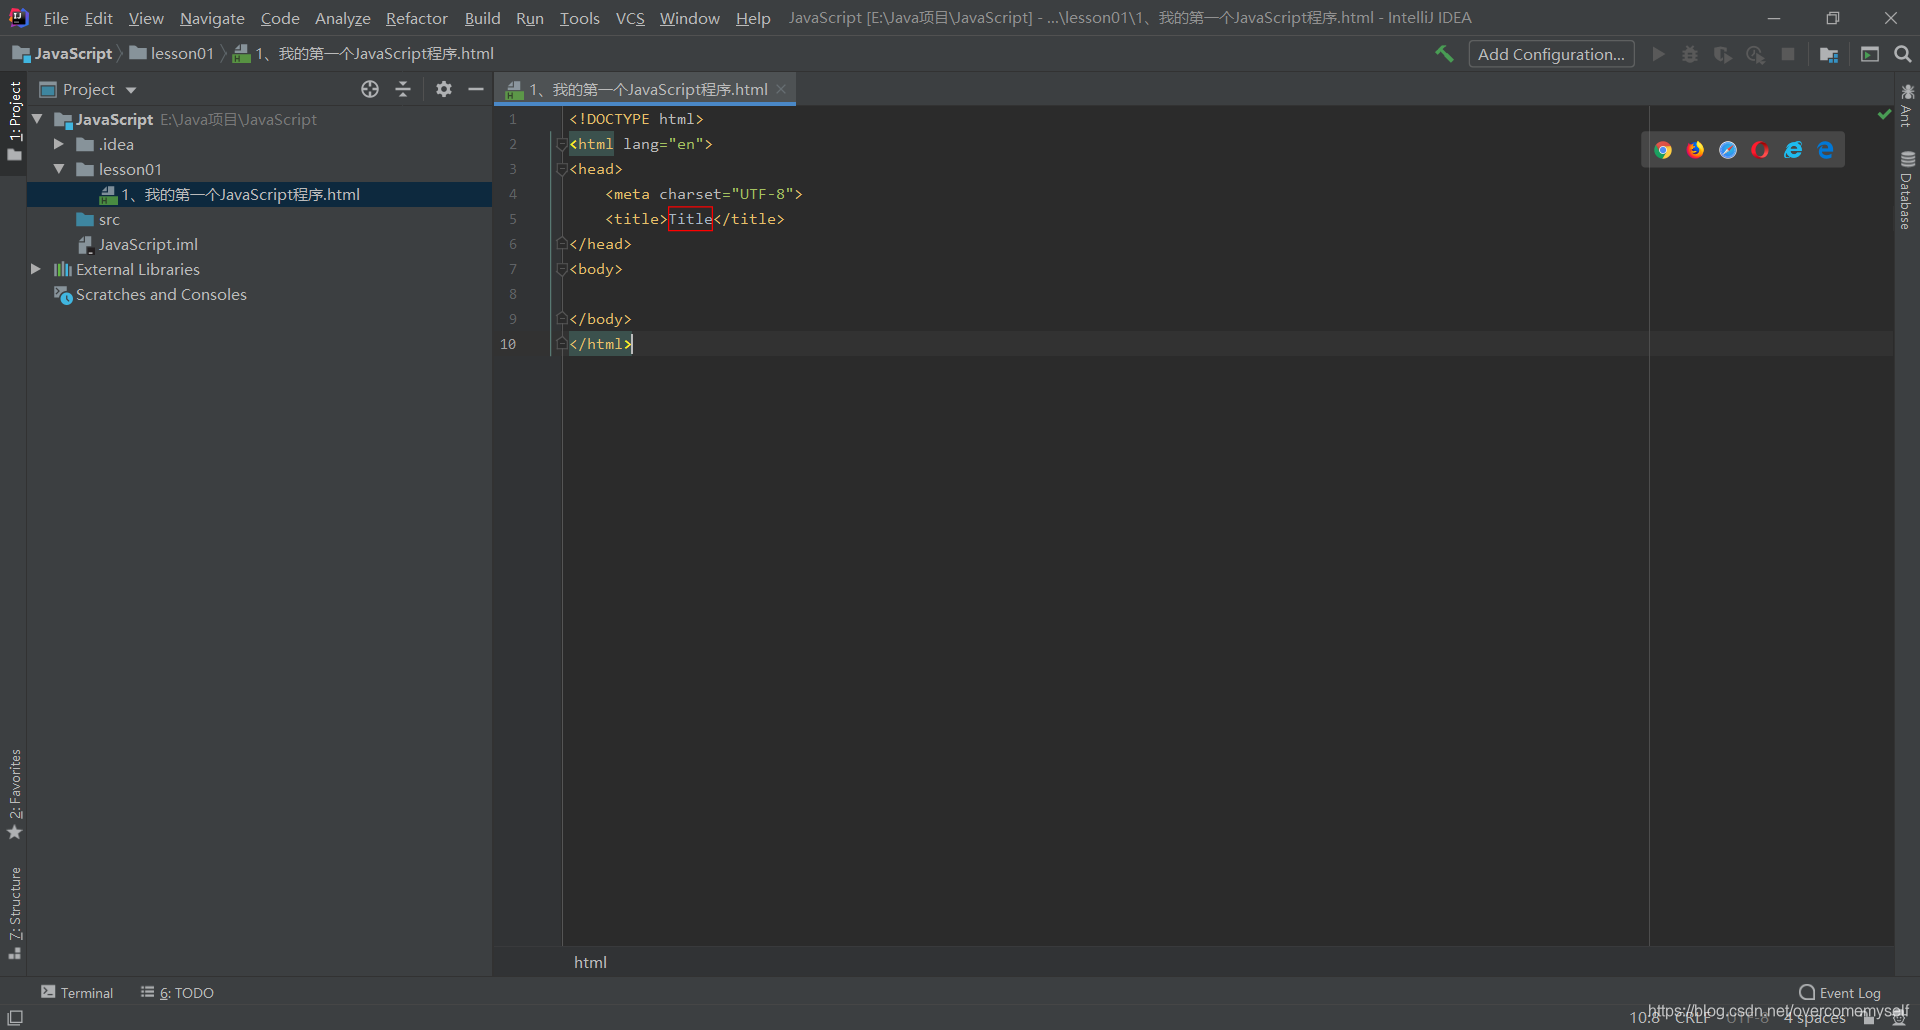Viewport: 1920px width, 1030px height.
Task: Open the Database tool window
Action: tap(1907, 190)
